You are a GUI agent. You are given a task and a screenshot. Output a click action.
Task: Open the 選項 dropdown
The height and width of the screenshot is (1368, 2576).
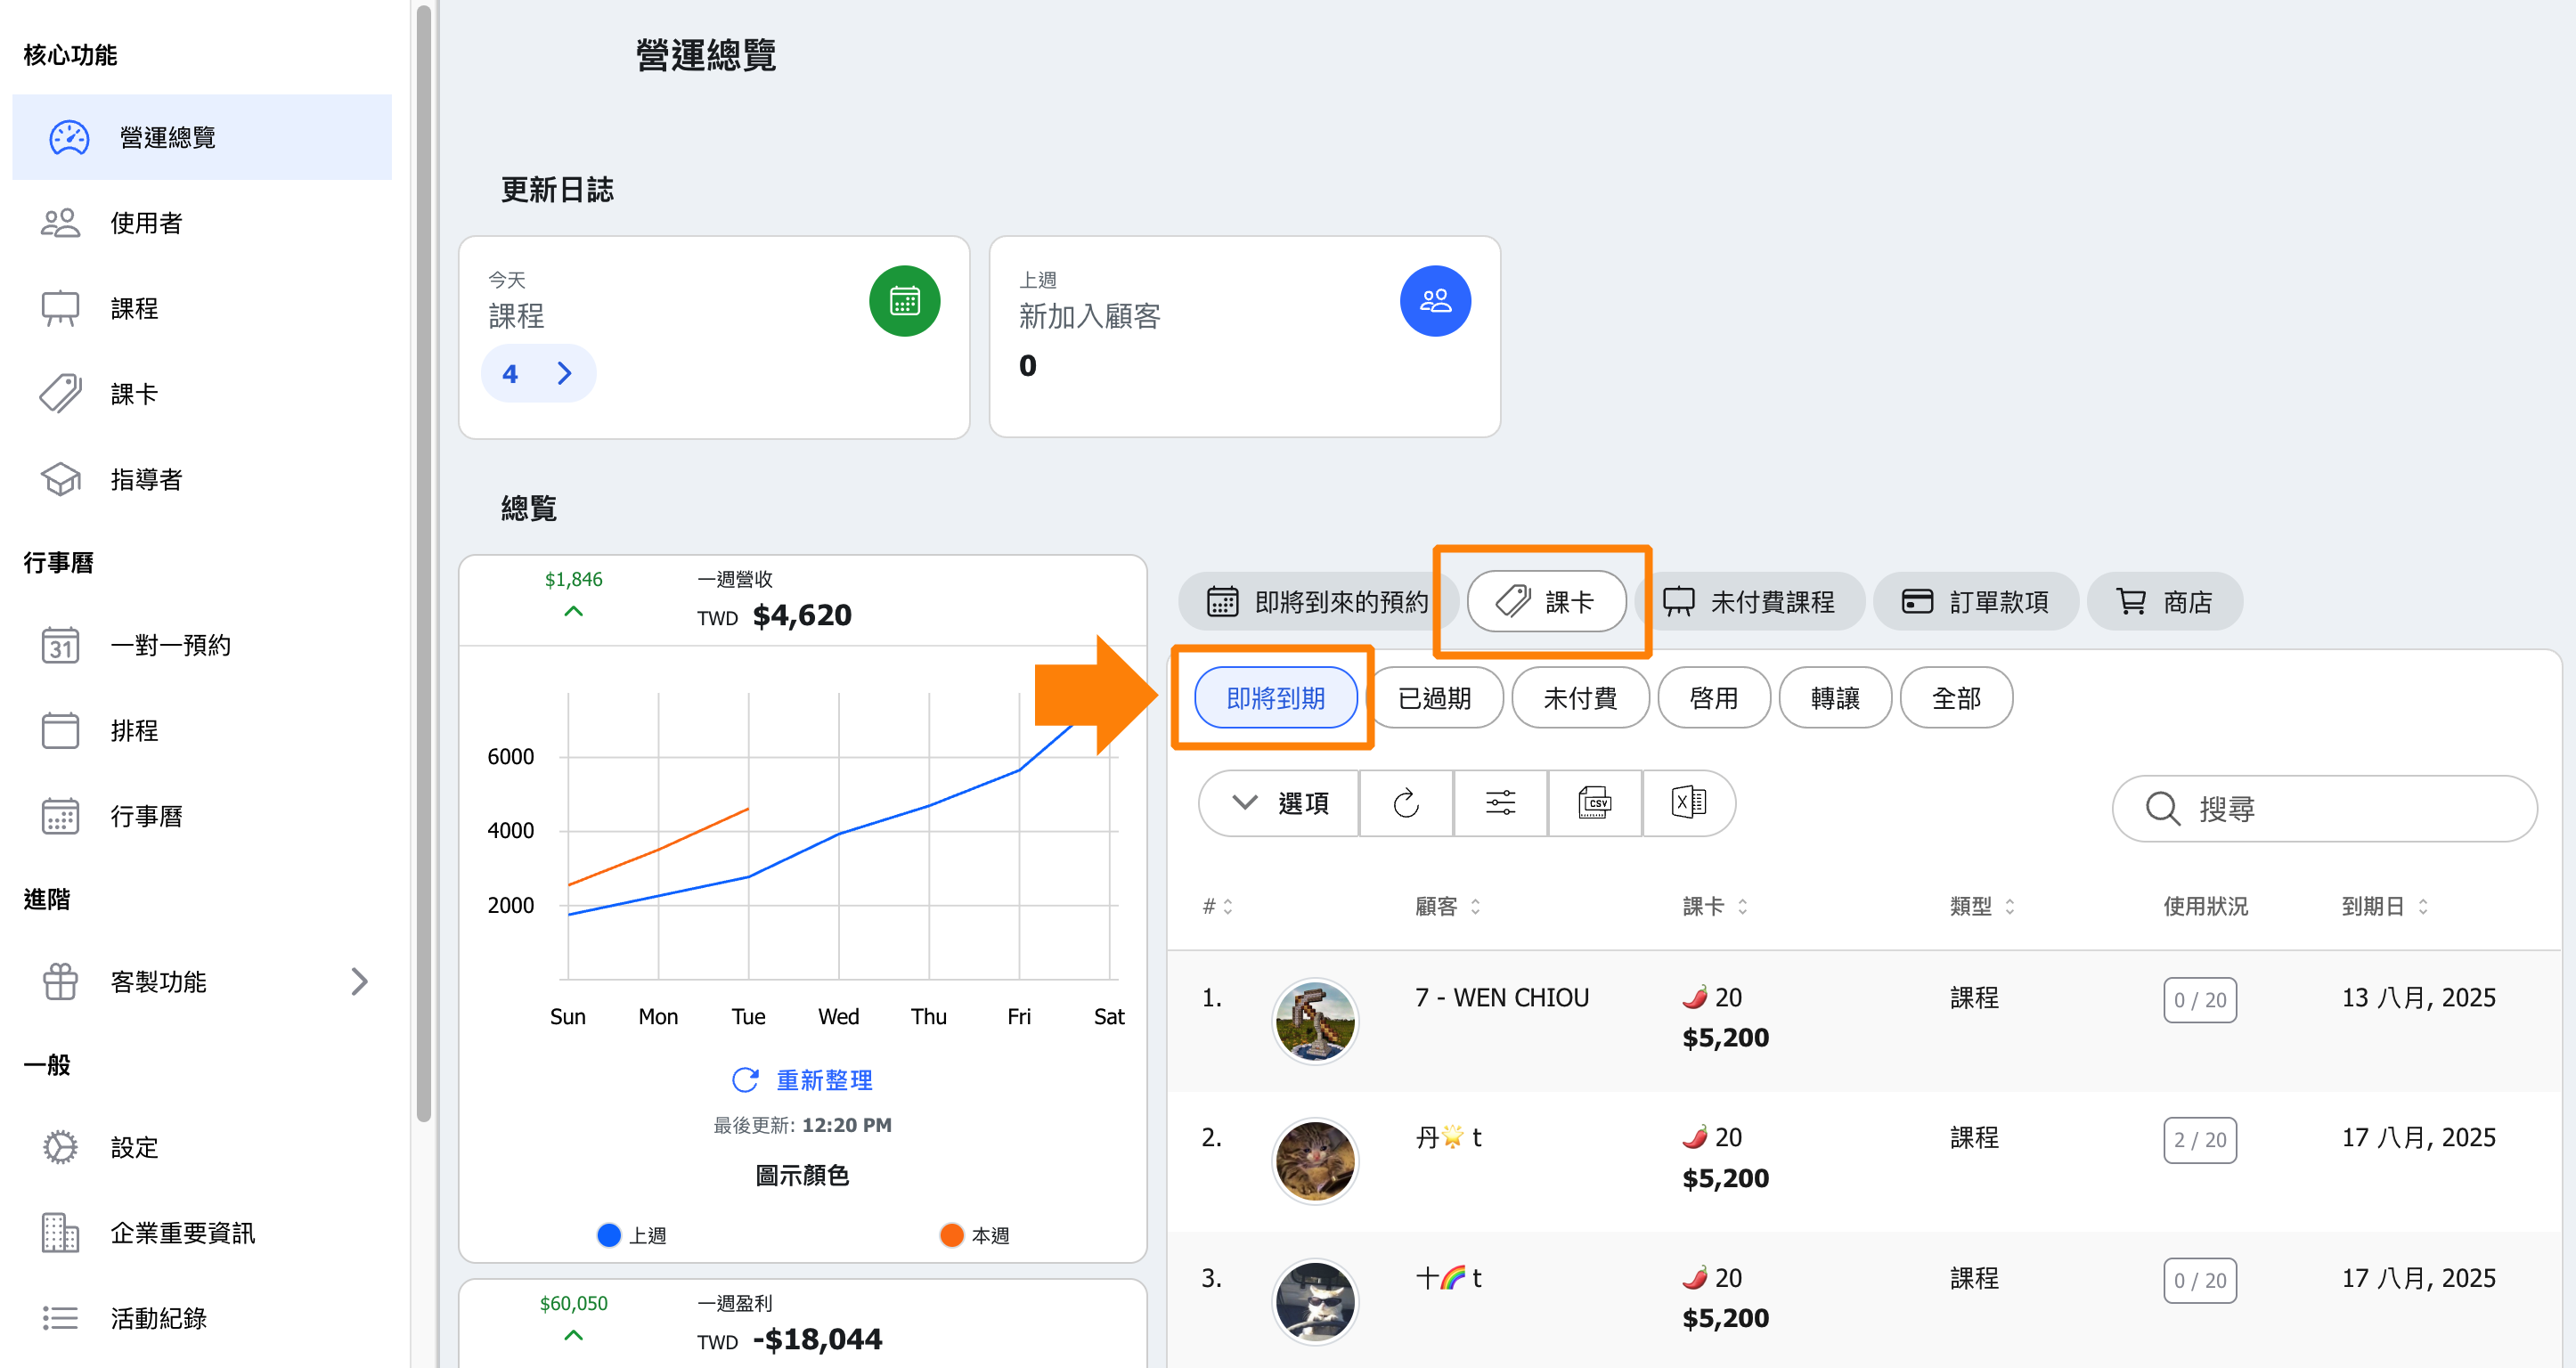pyautogui.click(x=1279, y=803)
